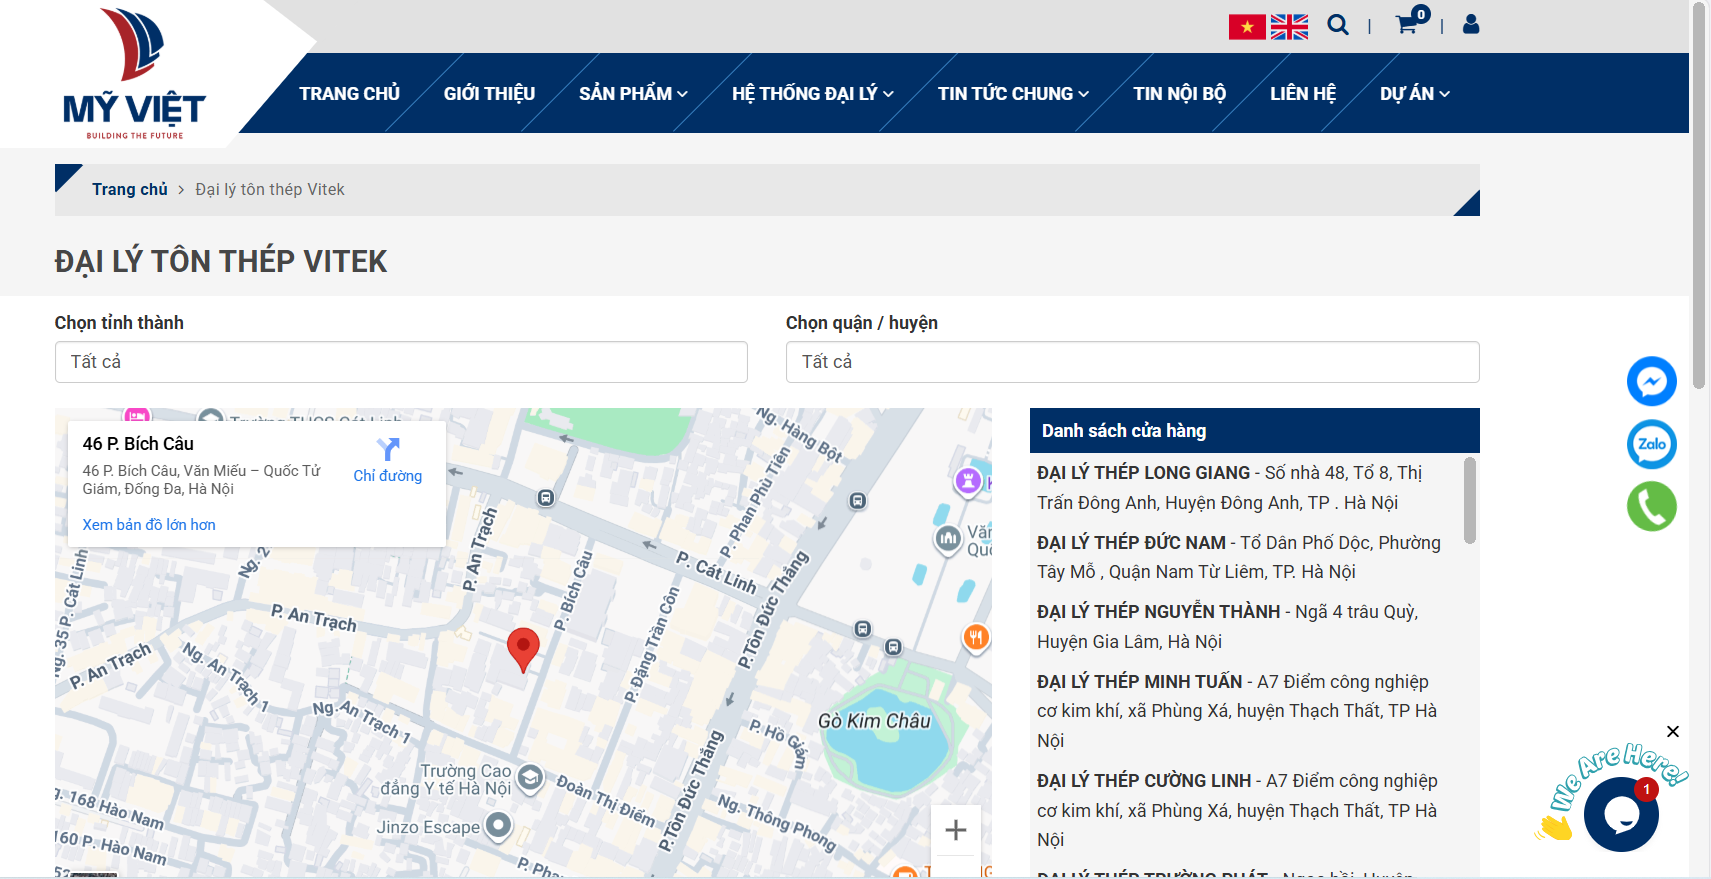This screenshot has width=1711, height=879.
Task: Open Zalo chat button
Action: click(x=1652, y=444)
